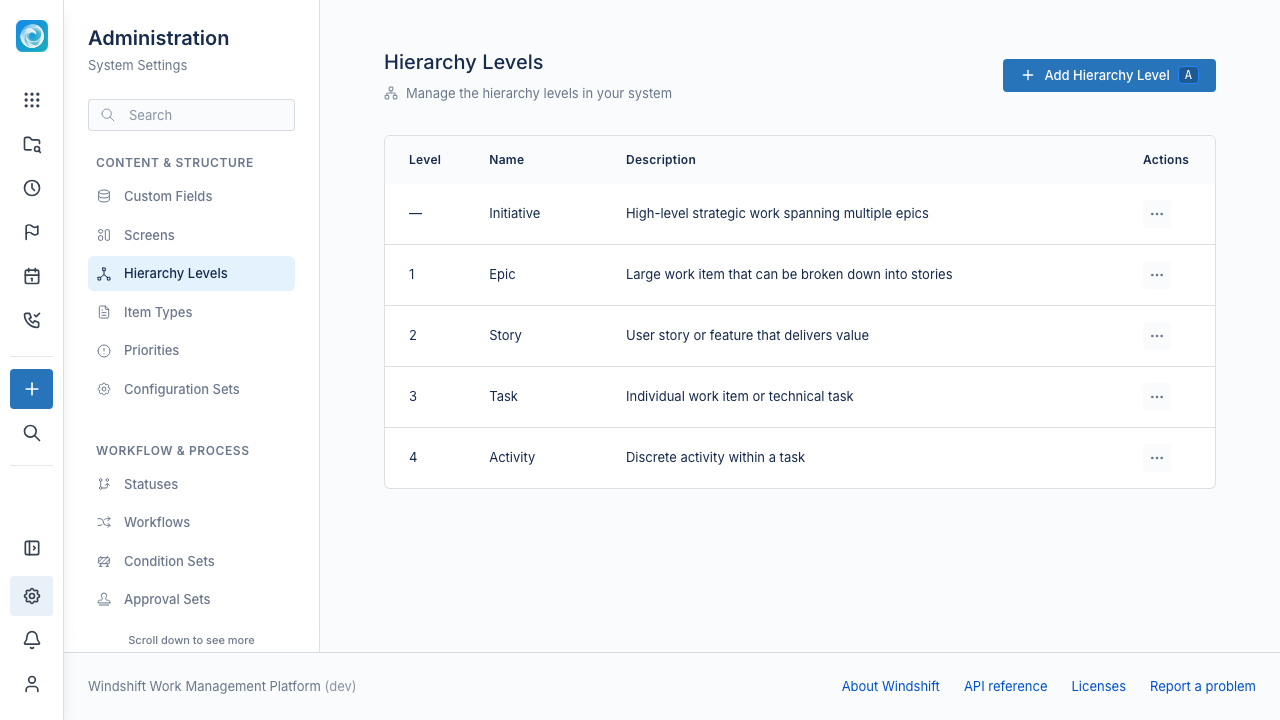Open the user profile icon
This screenshot has width=1280, height=720.
pos(32,684)
